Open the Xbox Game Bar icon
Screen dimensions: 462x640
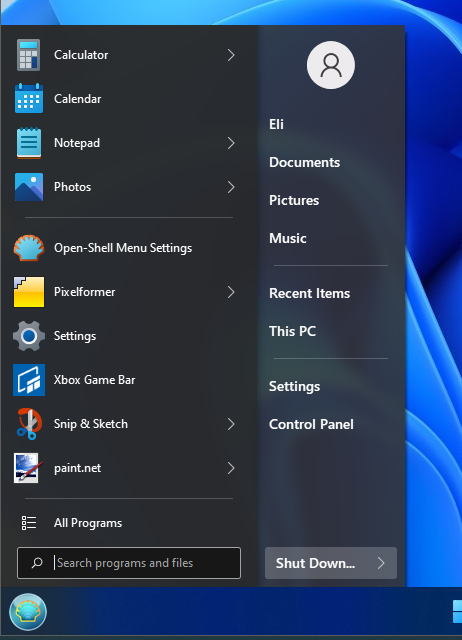29,380
